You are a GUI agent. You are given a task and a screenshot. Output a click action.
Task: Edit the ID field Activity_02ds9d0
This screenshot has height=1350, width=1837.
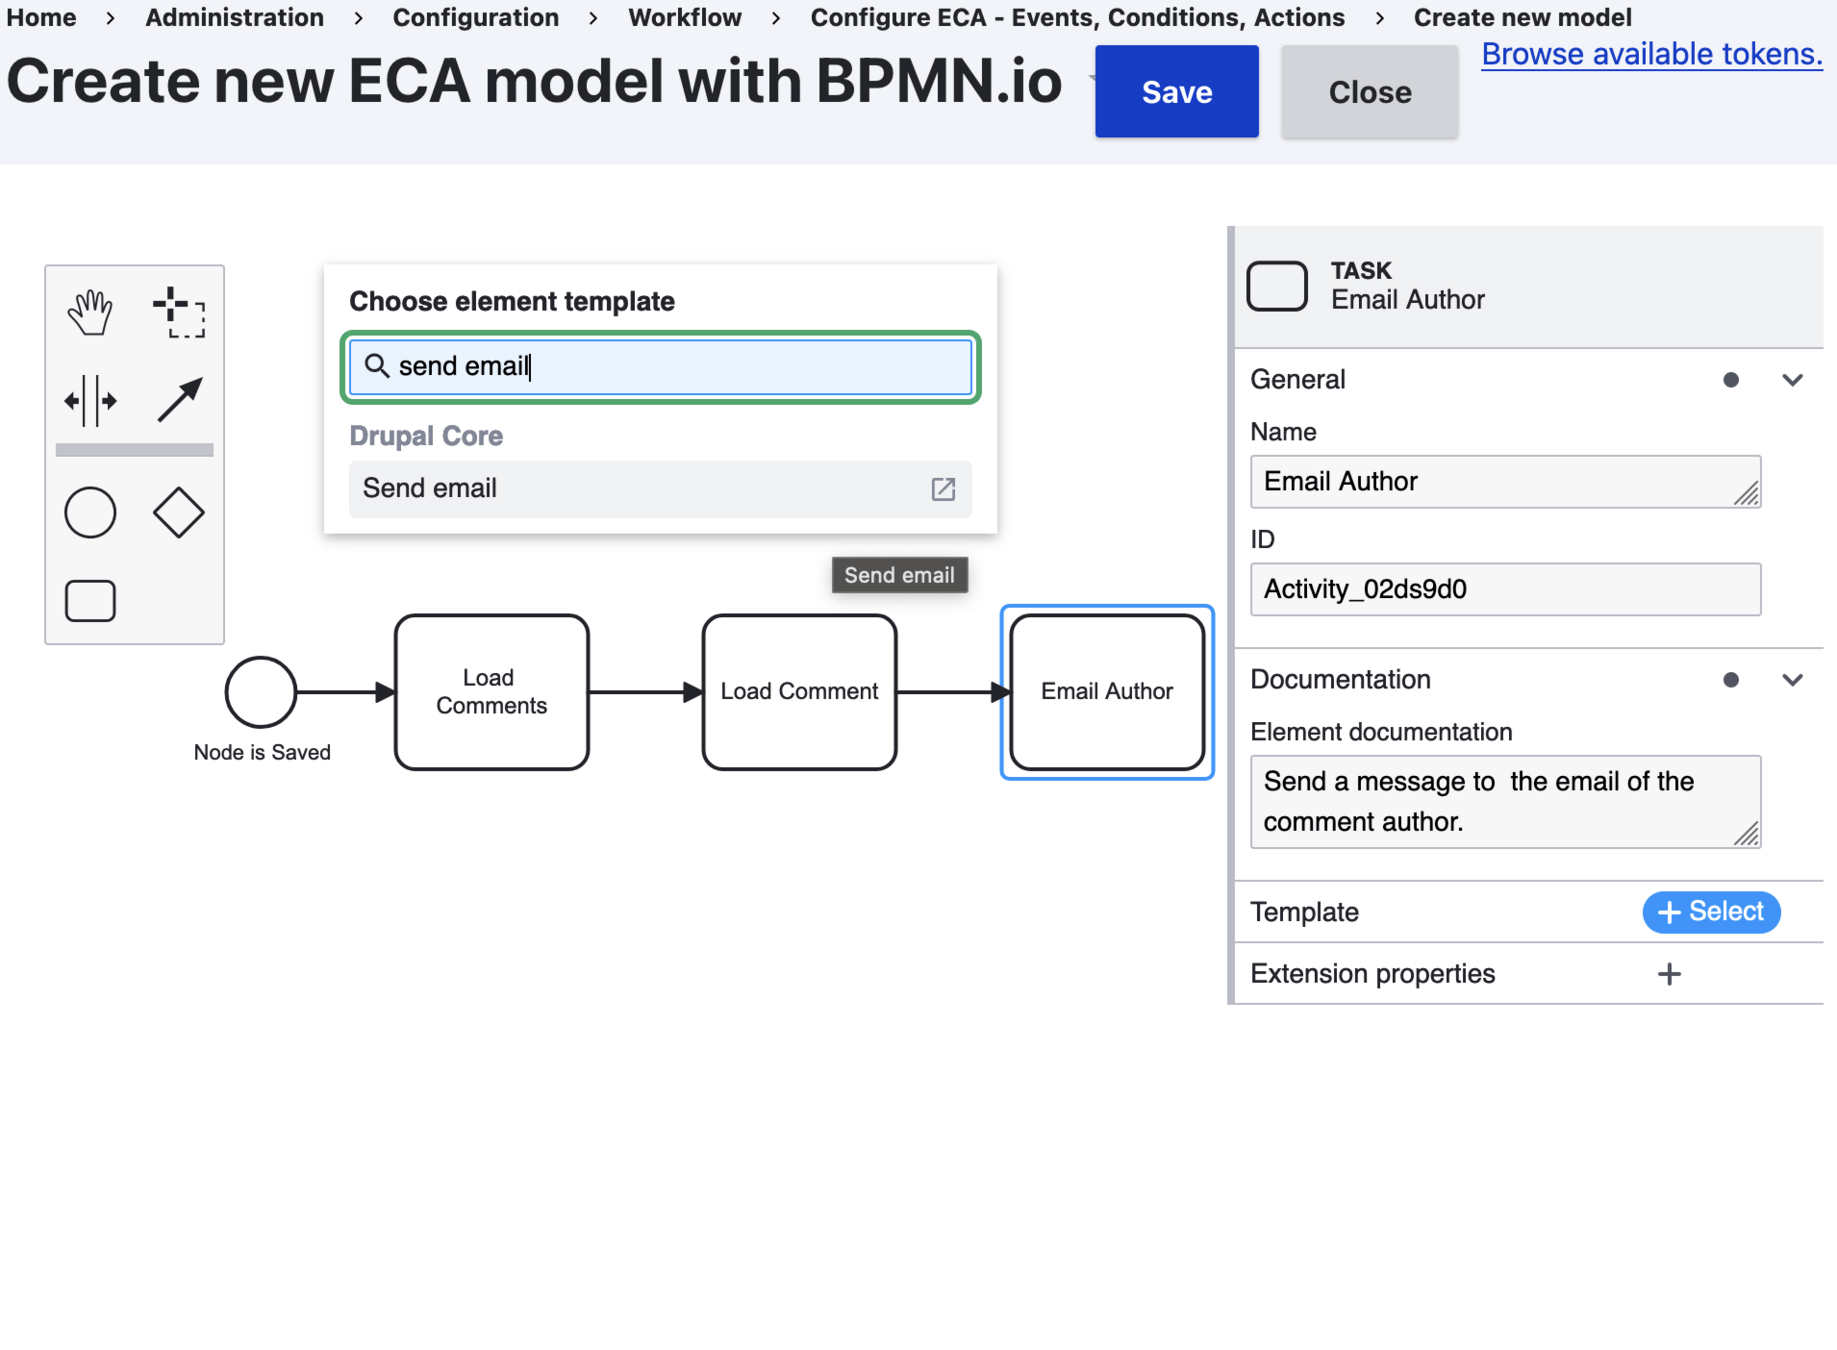[x=1505, y=589]
